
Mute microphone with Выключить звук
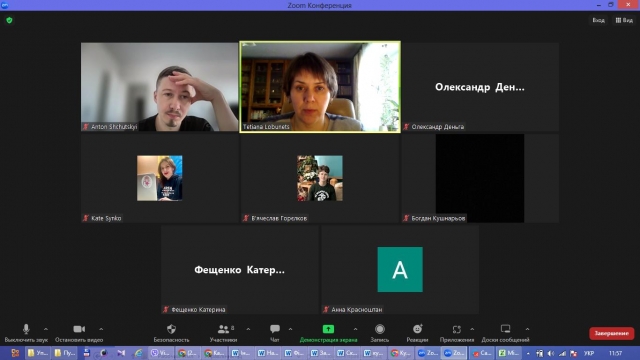click(26, 333)
